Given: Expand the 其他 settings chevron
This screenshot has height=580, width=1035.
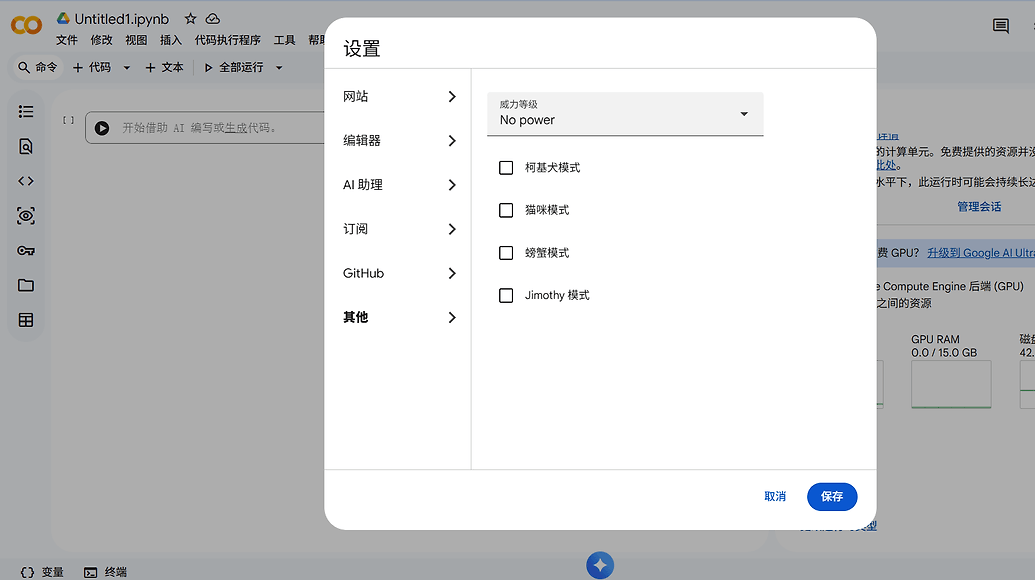Looking at the screenshot, I should click(452, 317).
